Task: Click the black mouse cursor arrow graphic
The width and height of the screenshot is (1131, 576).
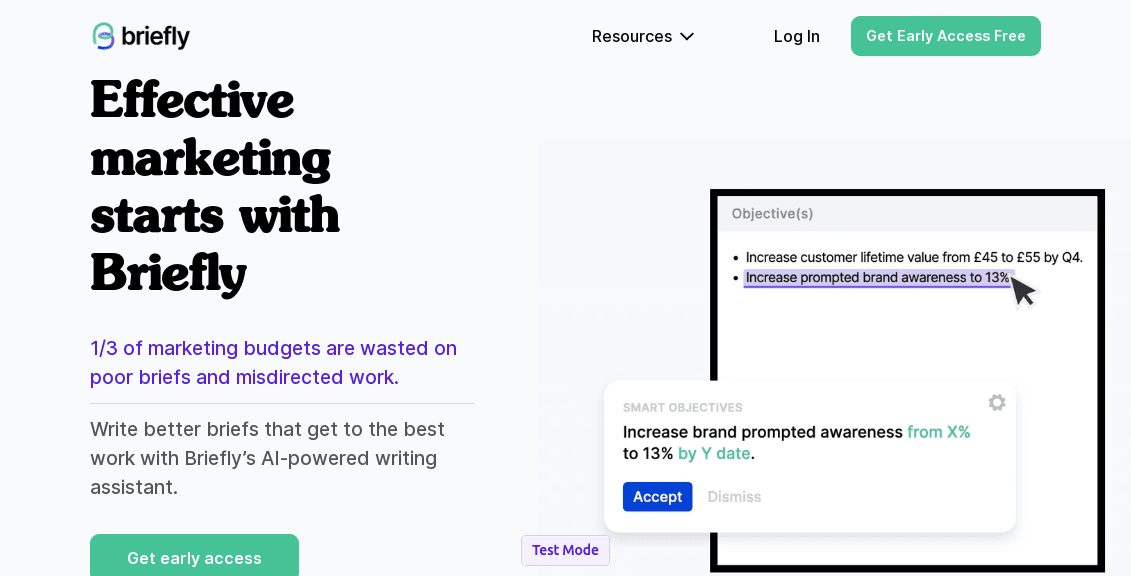Action: pos(1023,291)
